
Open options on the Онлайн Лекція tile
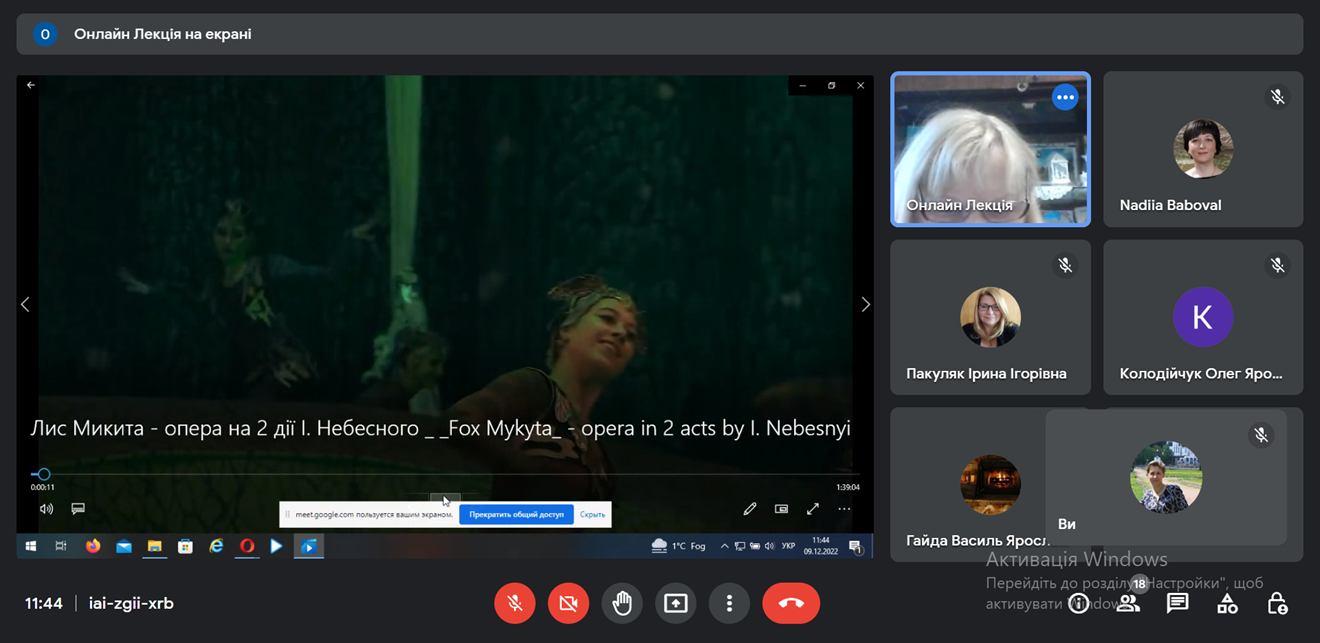tap(1065, 97)
